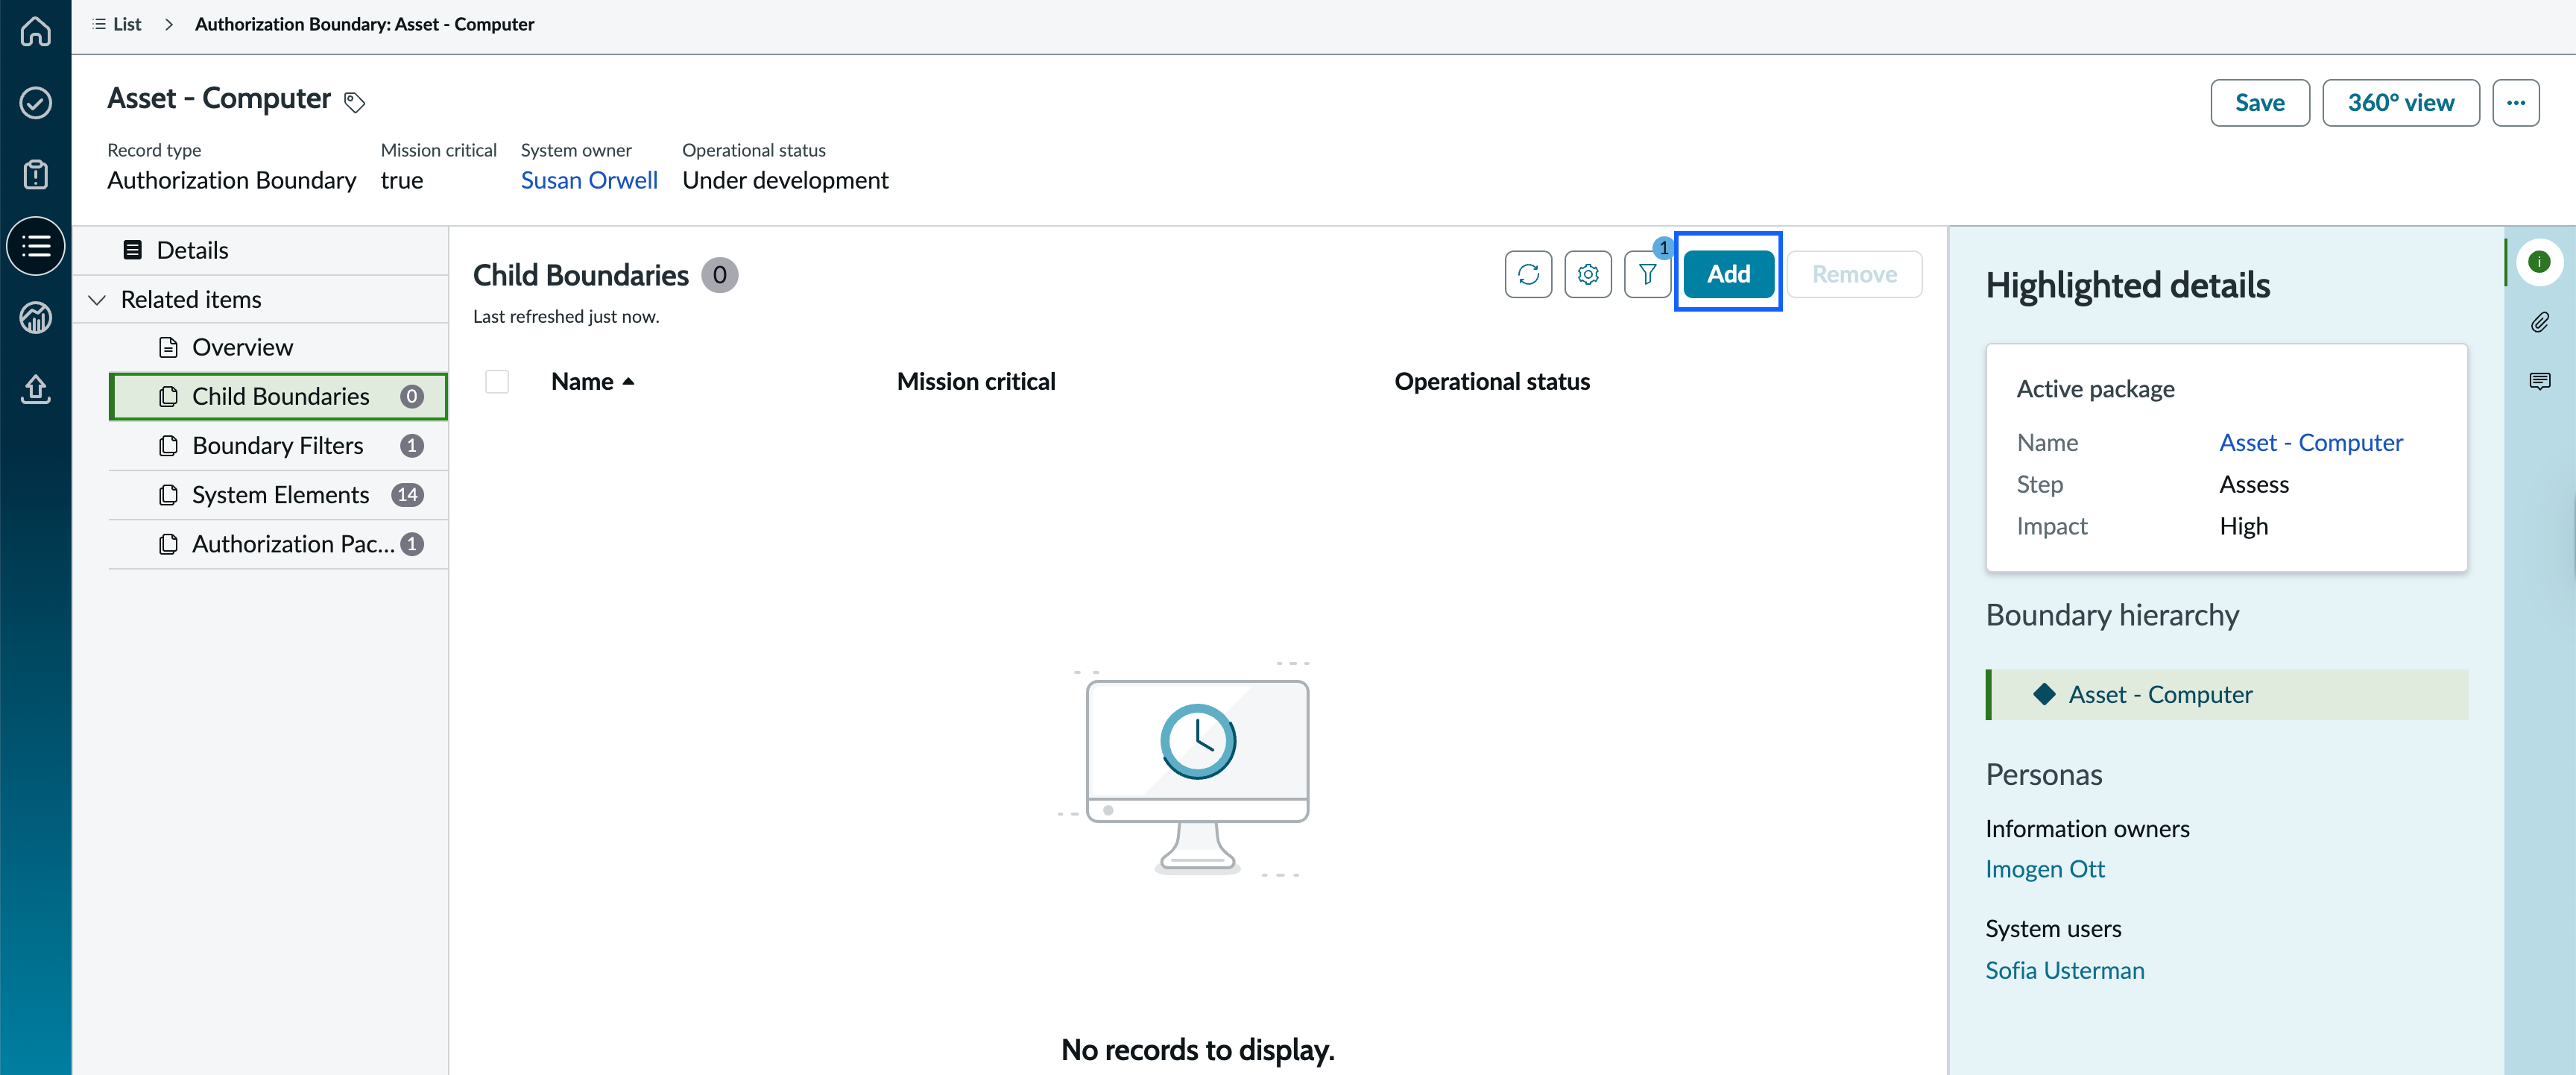Open the comments chat icon
The height and width of the screenshot is (1075, 2576).
point(2539,381)
